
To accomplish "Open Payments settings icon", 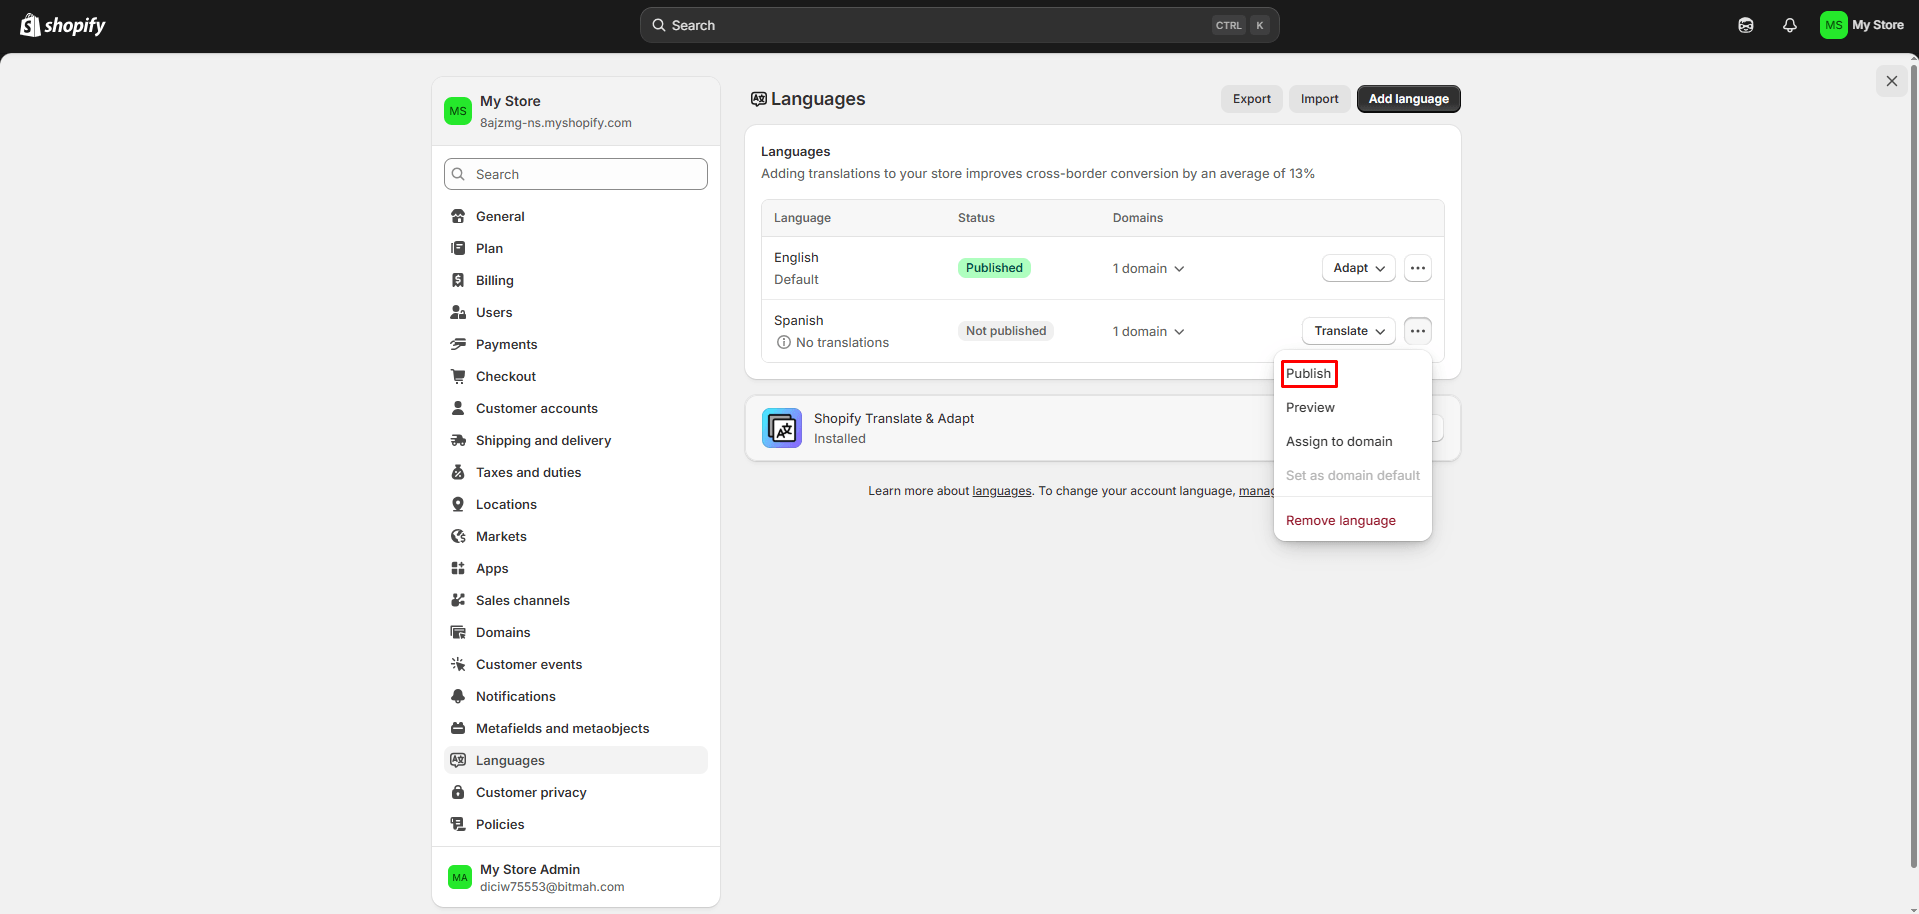I will [x=458, y=344].
